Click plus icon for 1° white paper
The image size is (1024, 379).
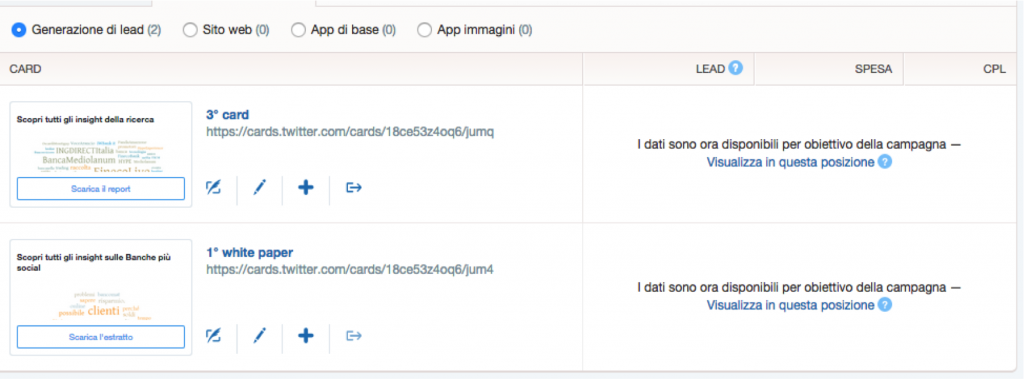[306, 336]
